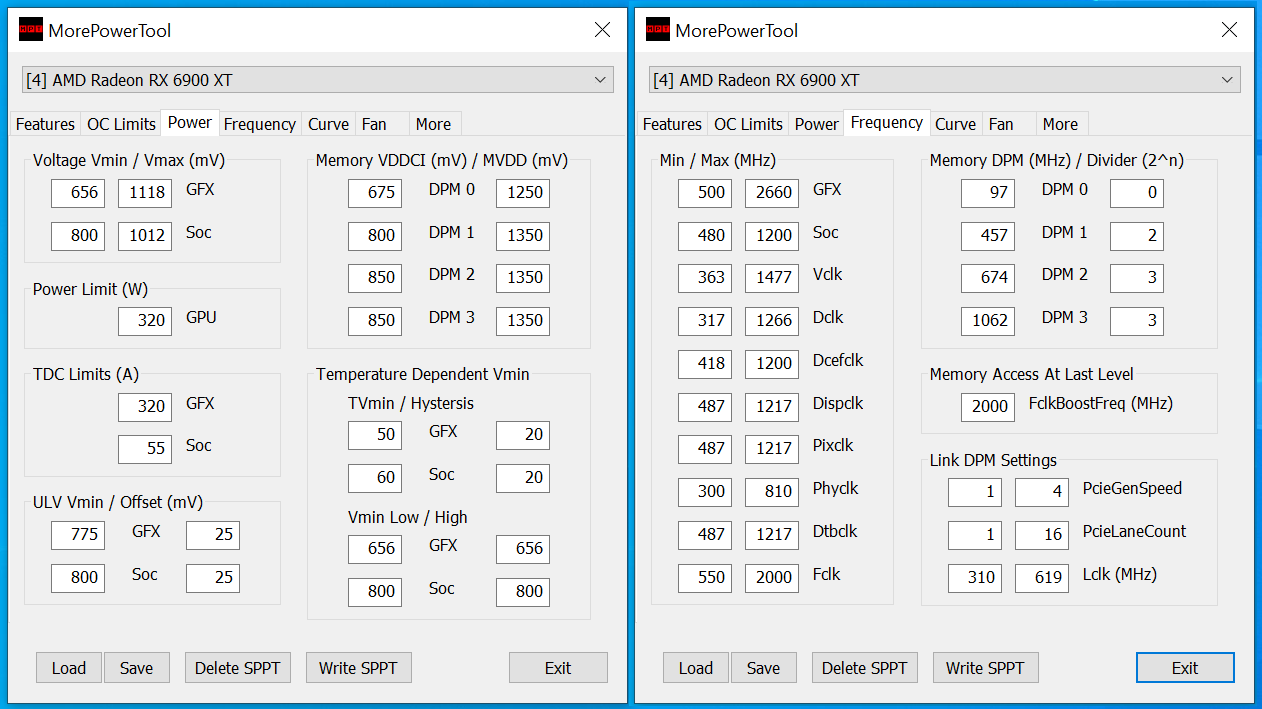
Task: Click Exit button in Frequency window
Action: 1185,668
